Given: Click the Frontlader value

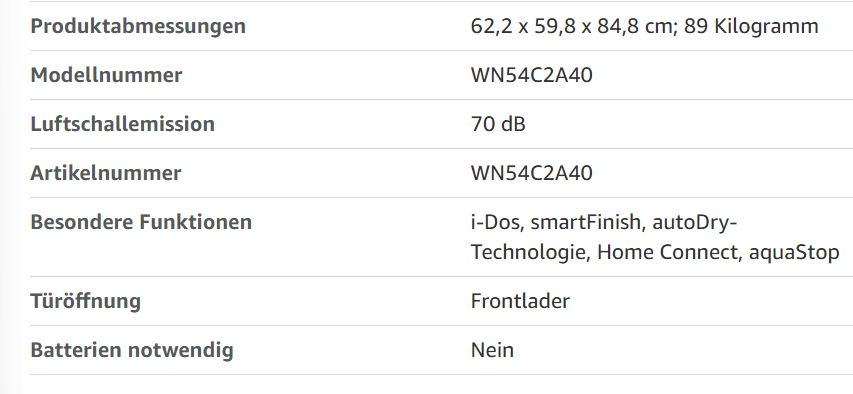Looking at the screenshot, I should 520,301.
